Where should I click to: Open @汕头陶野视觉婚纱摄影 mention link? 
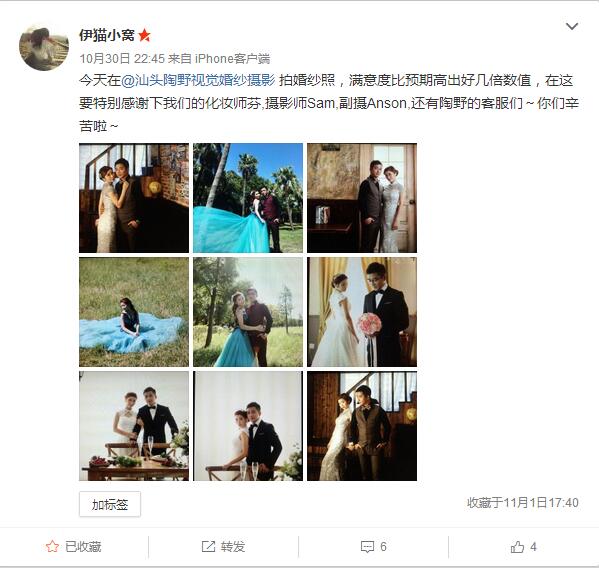coord(198,80)
